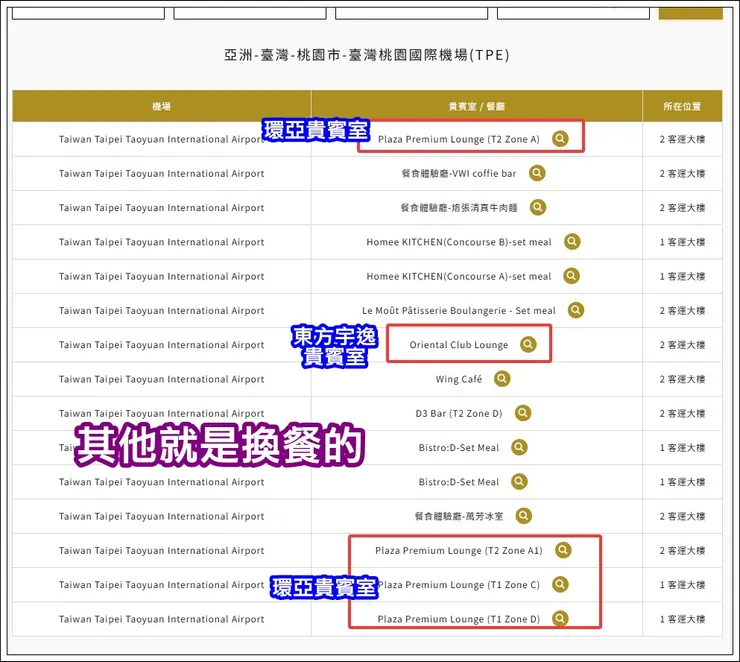This screenshot has width=740, height=662.
Task: Click search icon beside Oriental Club Lounge
Action: pos(529,344)
